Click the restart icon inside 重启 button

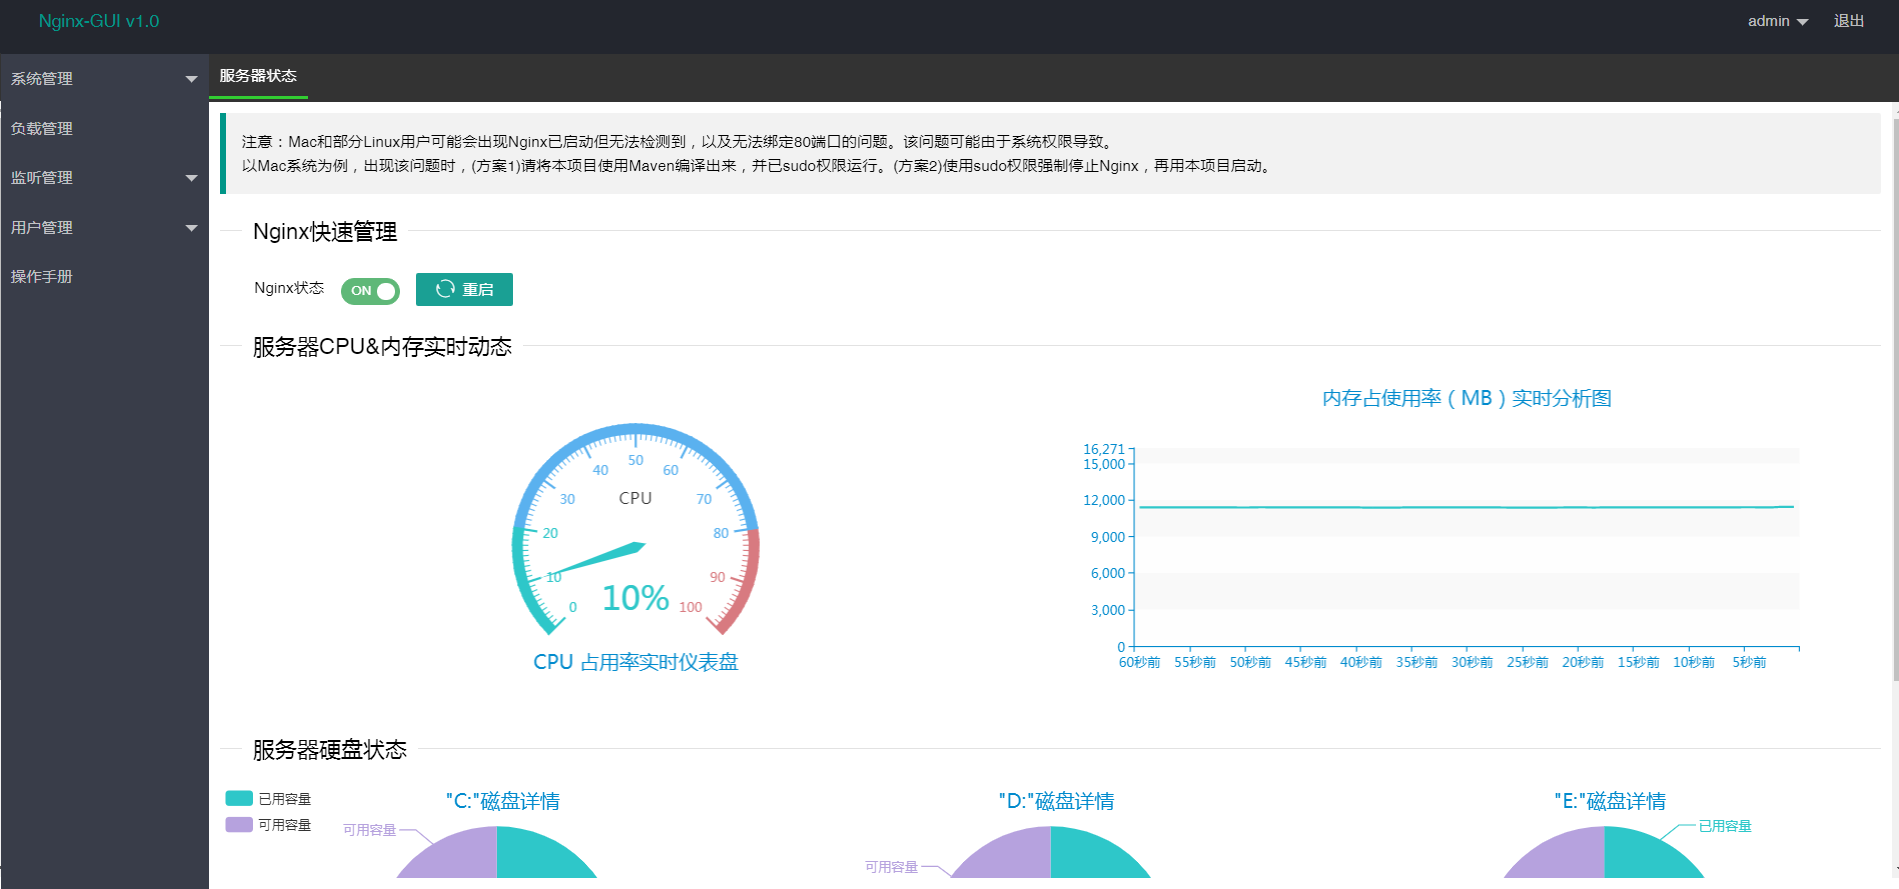pos(445,289)
